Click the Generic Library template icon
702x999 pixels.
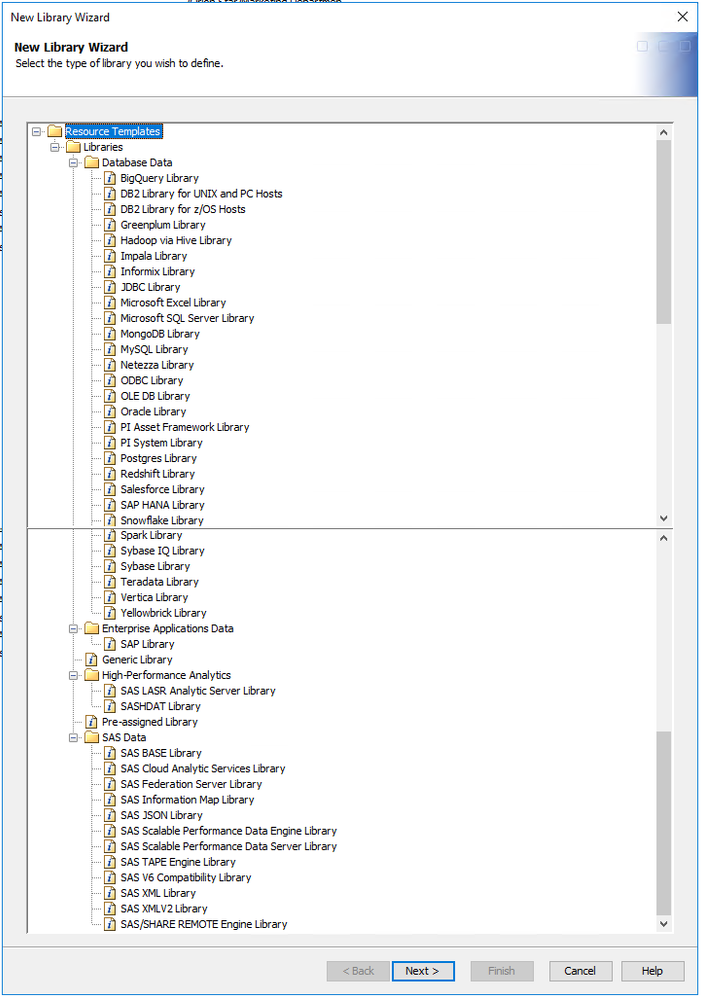point(92,659)
